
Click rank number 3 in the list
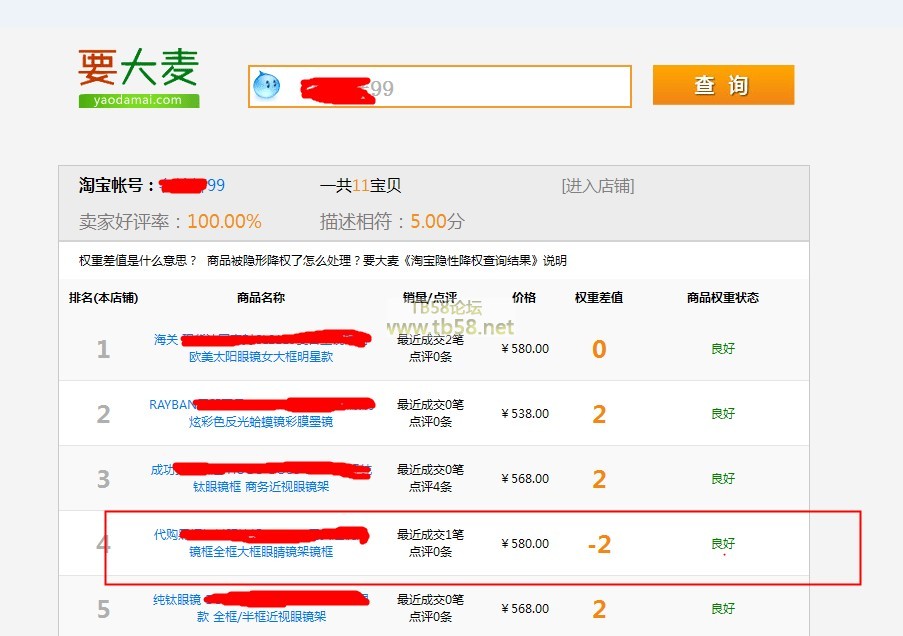[x=103, y=479]
